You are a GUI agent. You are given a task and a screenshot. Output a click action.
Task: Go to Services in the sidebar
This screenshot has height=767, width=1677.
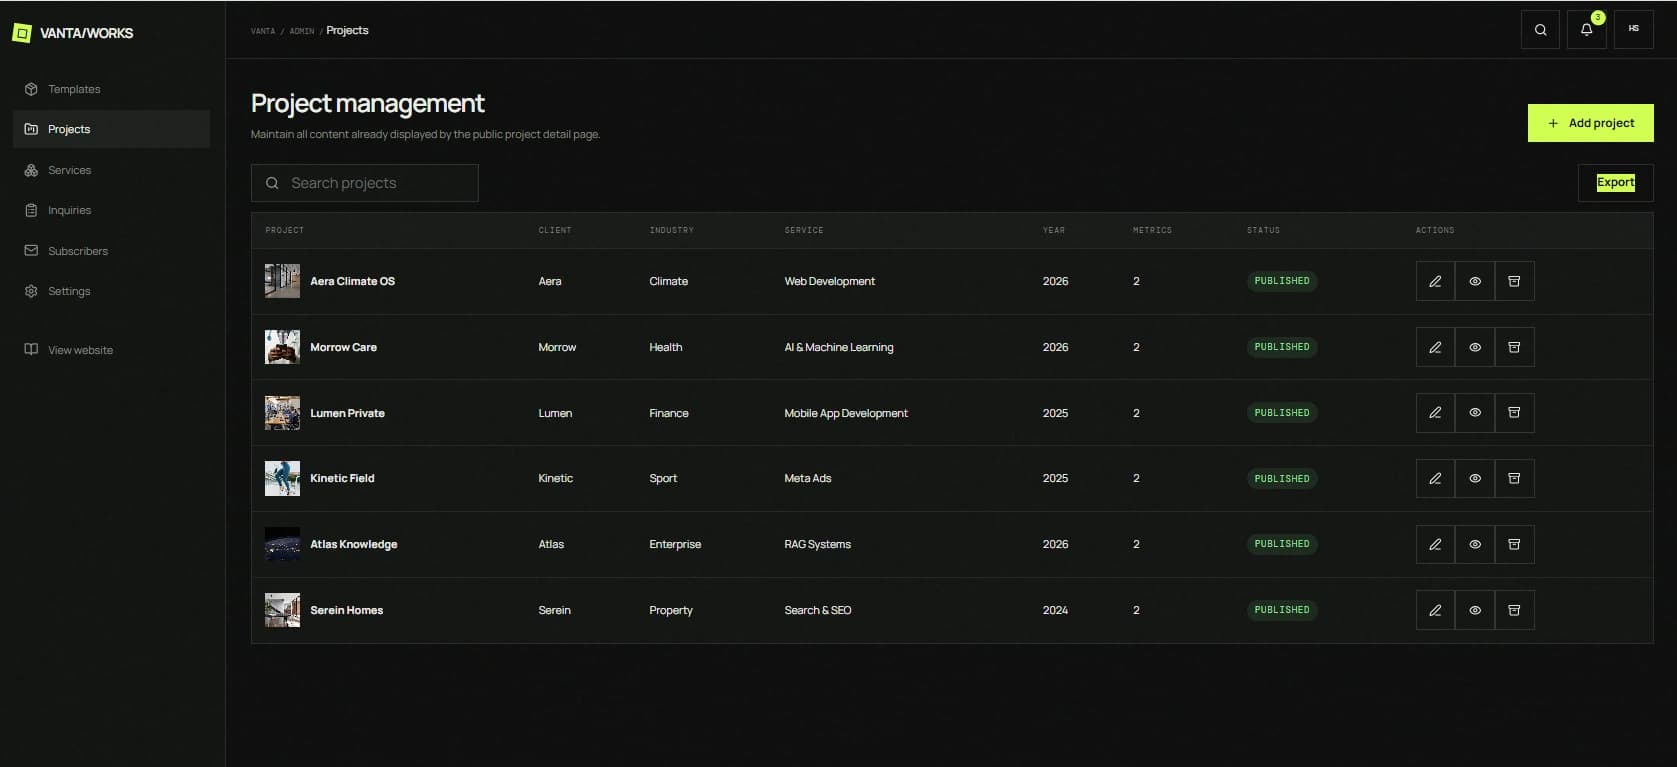(111, 170)
